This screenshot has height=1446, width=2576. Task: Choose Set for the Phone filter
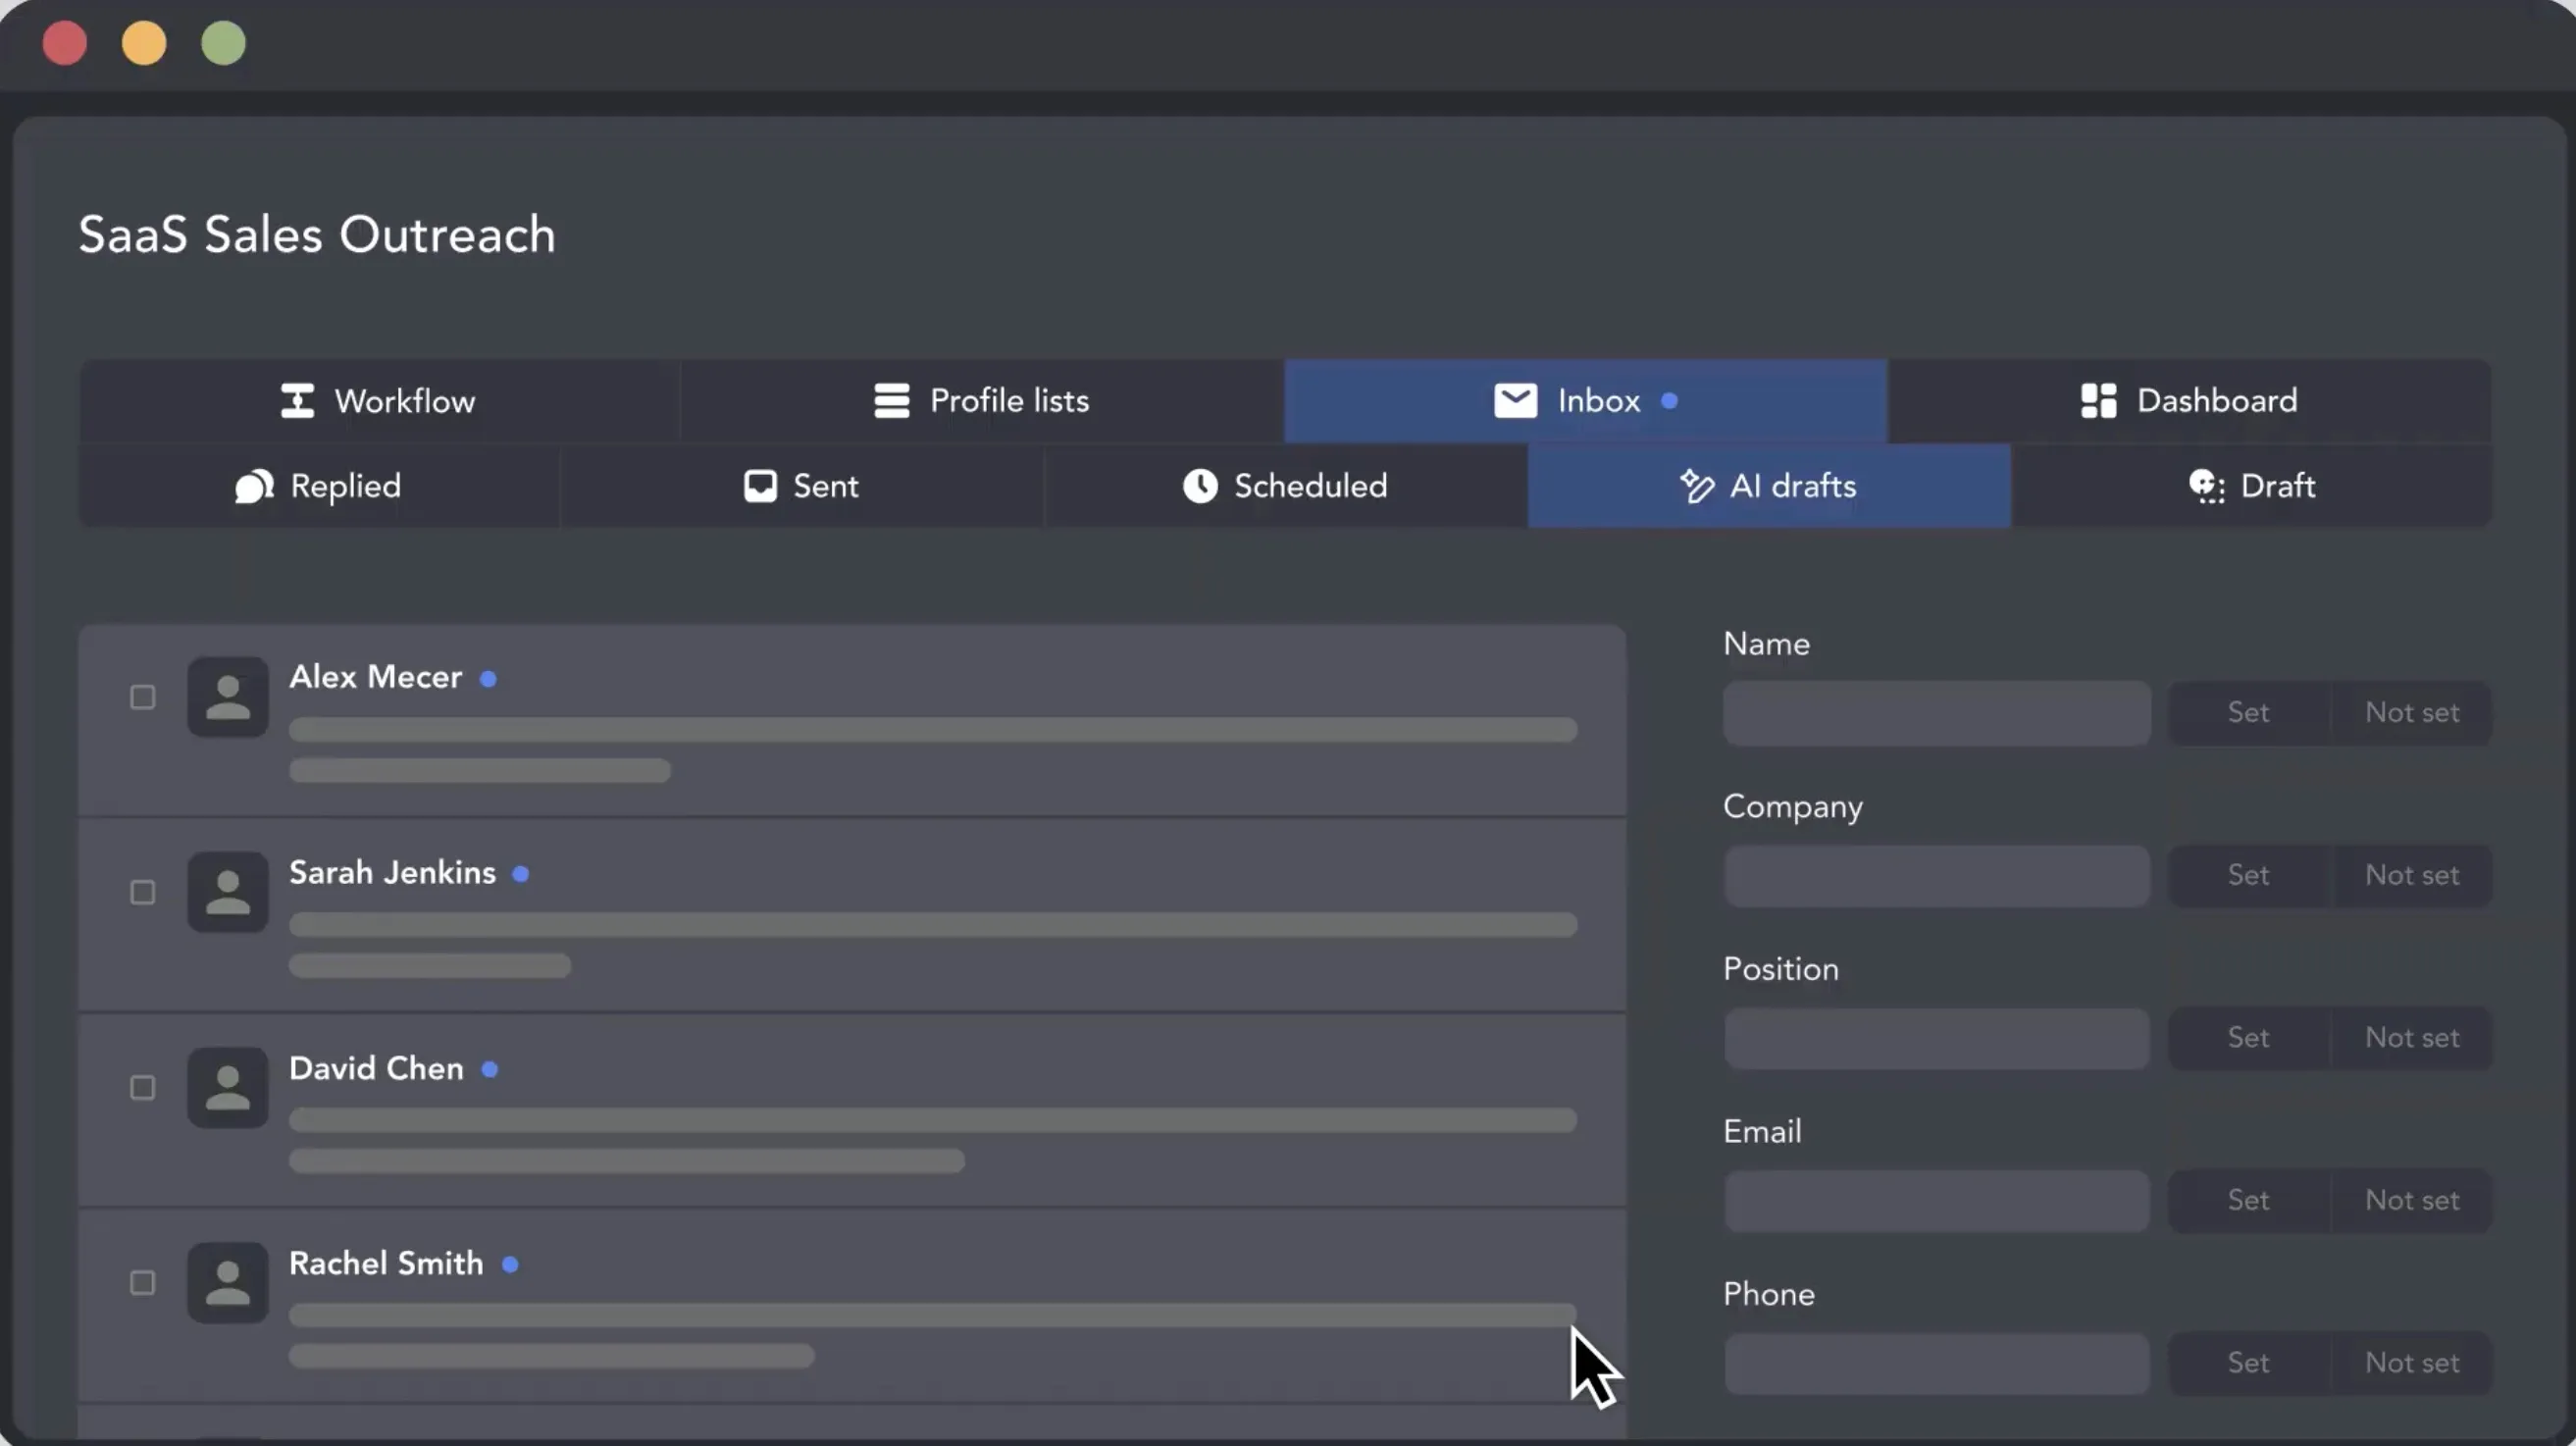[x=2248, y=1363]
